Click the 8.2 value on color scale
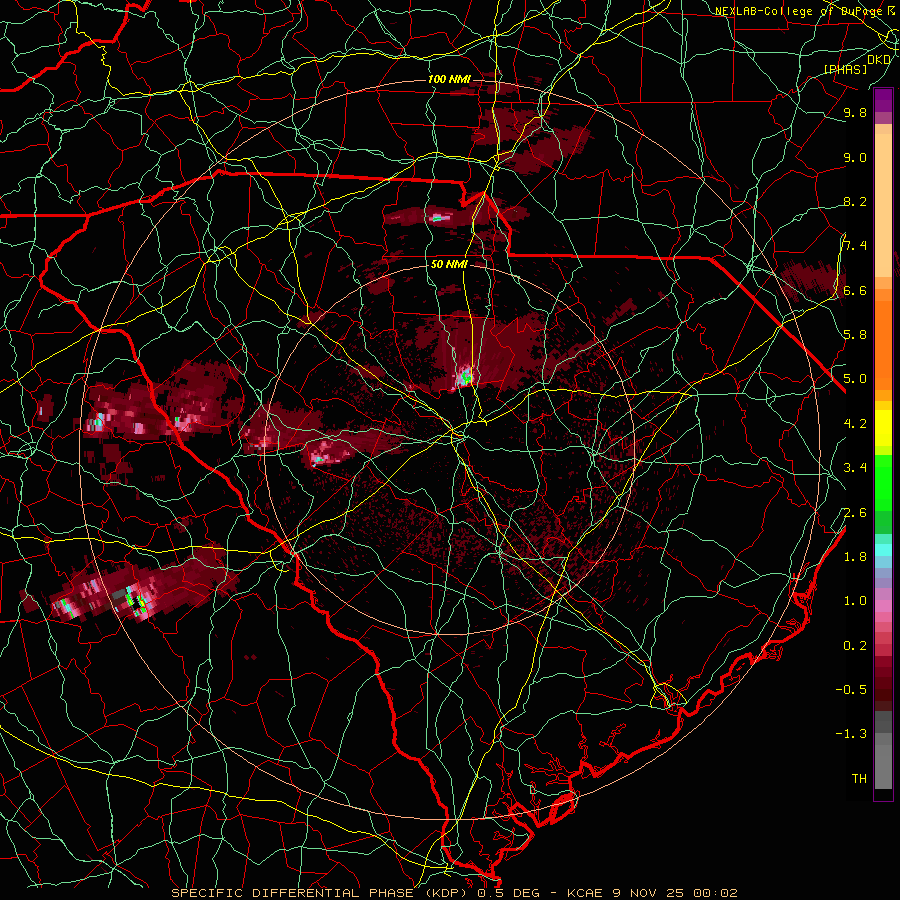900x900 pixels. pyautogui.click(x=855, y=201)
